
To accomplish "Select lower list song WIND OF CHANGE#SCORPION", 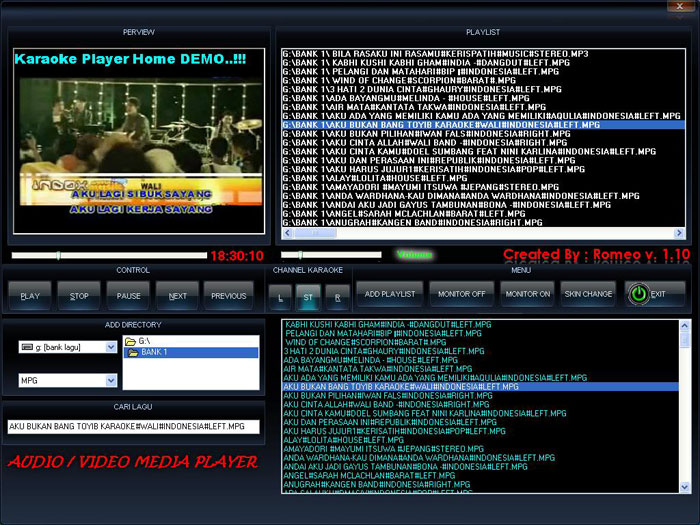I will click(x=481, y=342).
